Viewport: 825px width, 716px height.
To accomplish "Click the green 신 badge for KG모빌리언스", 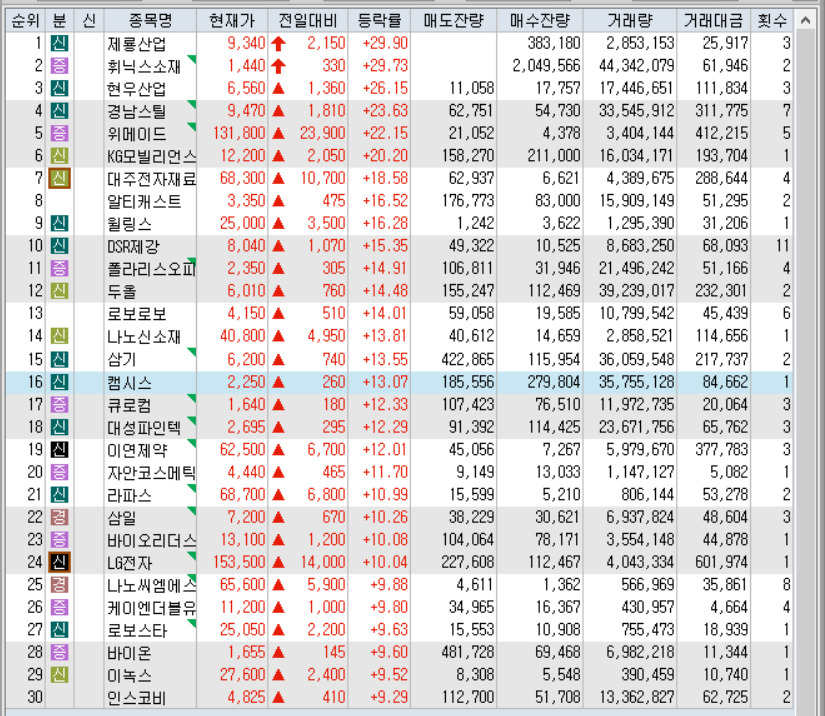I will coord(59,156).
